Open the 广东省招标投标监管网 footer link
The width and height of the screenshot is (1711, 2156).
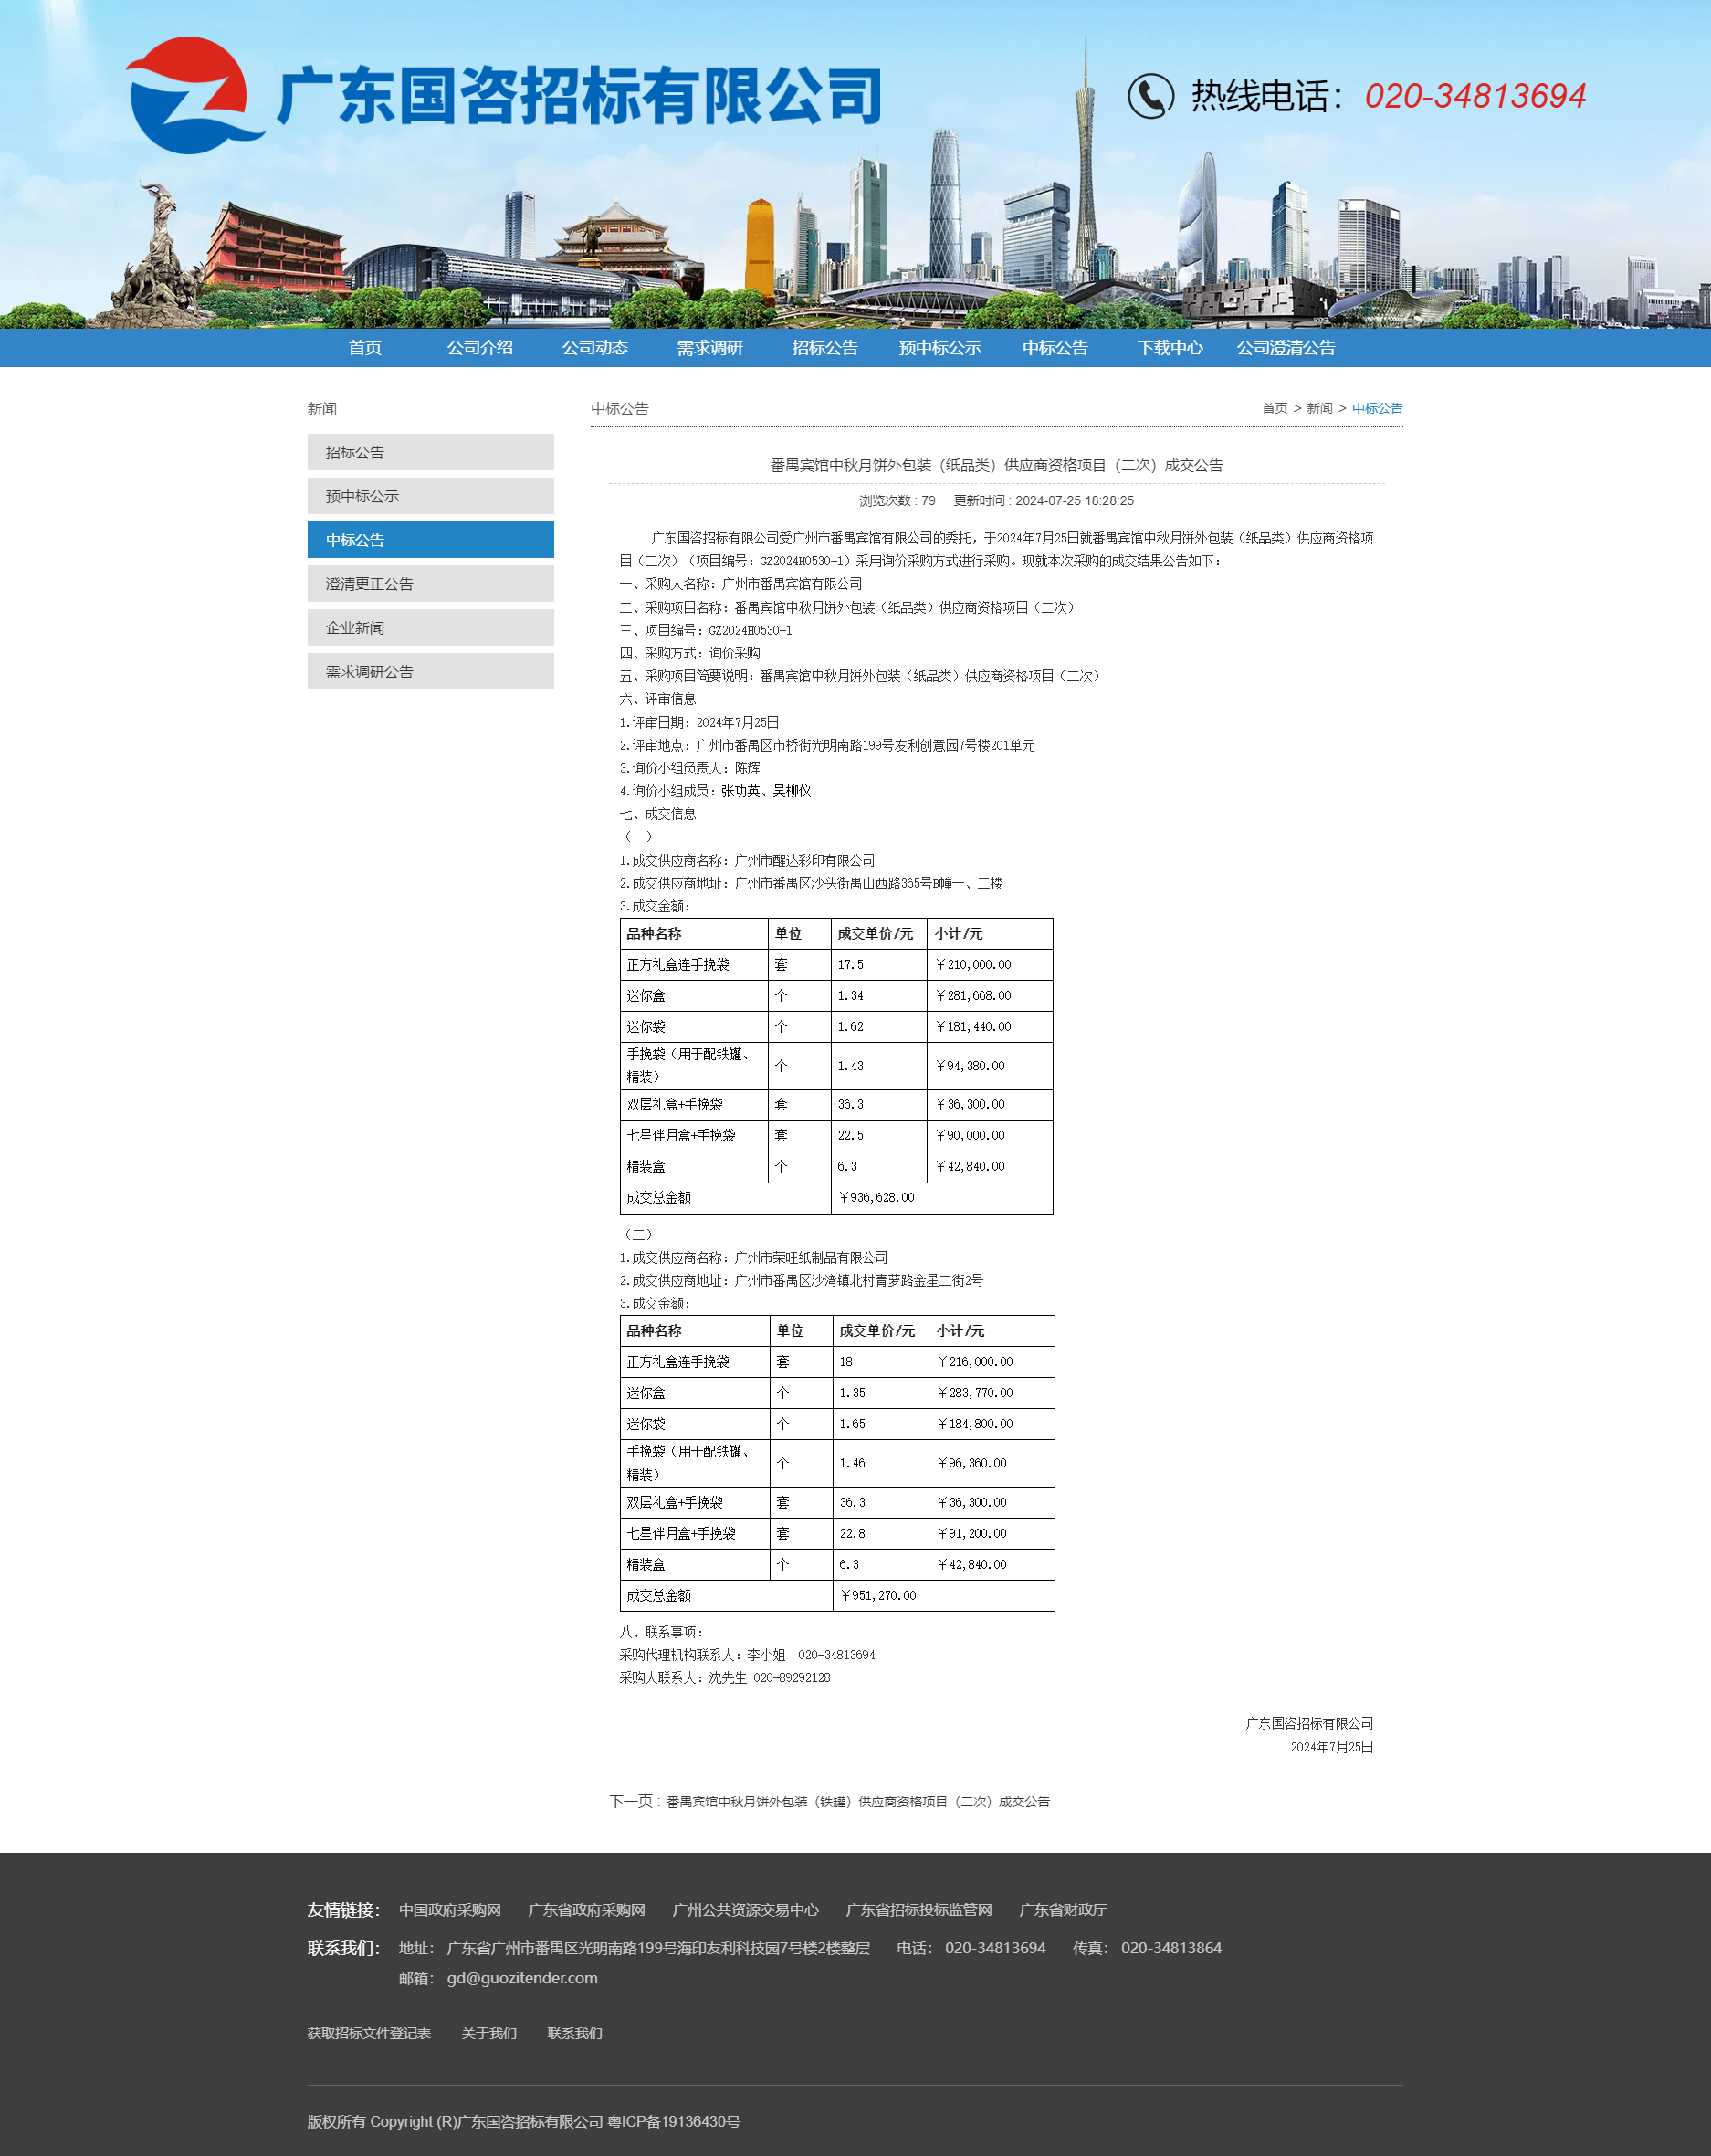[919, 1910]
